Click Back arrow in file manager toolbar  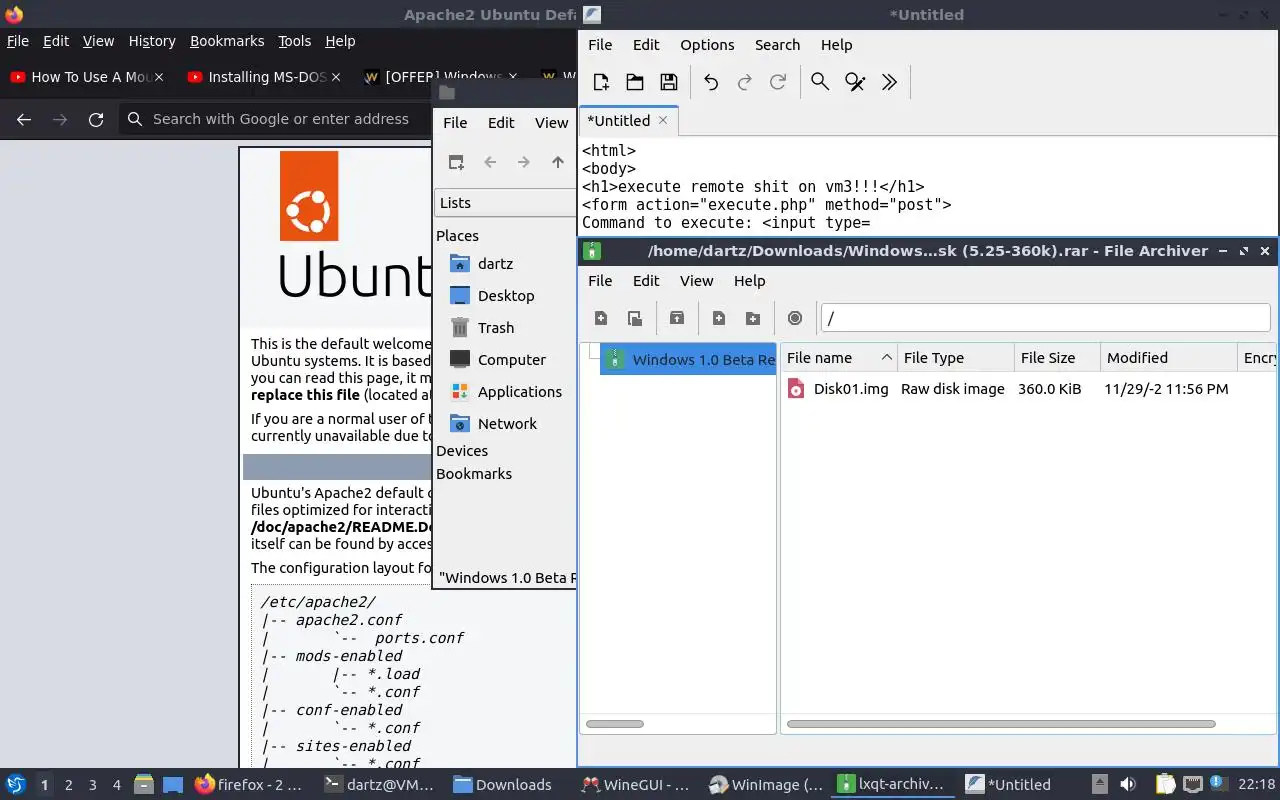click(490, 162)
